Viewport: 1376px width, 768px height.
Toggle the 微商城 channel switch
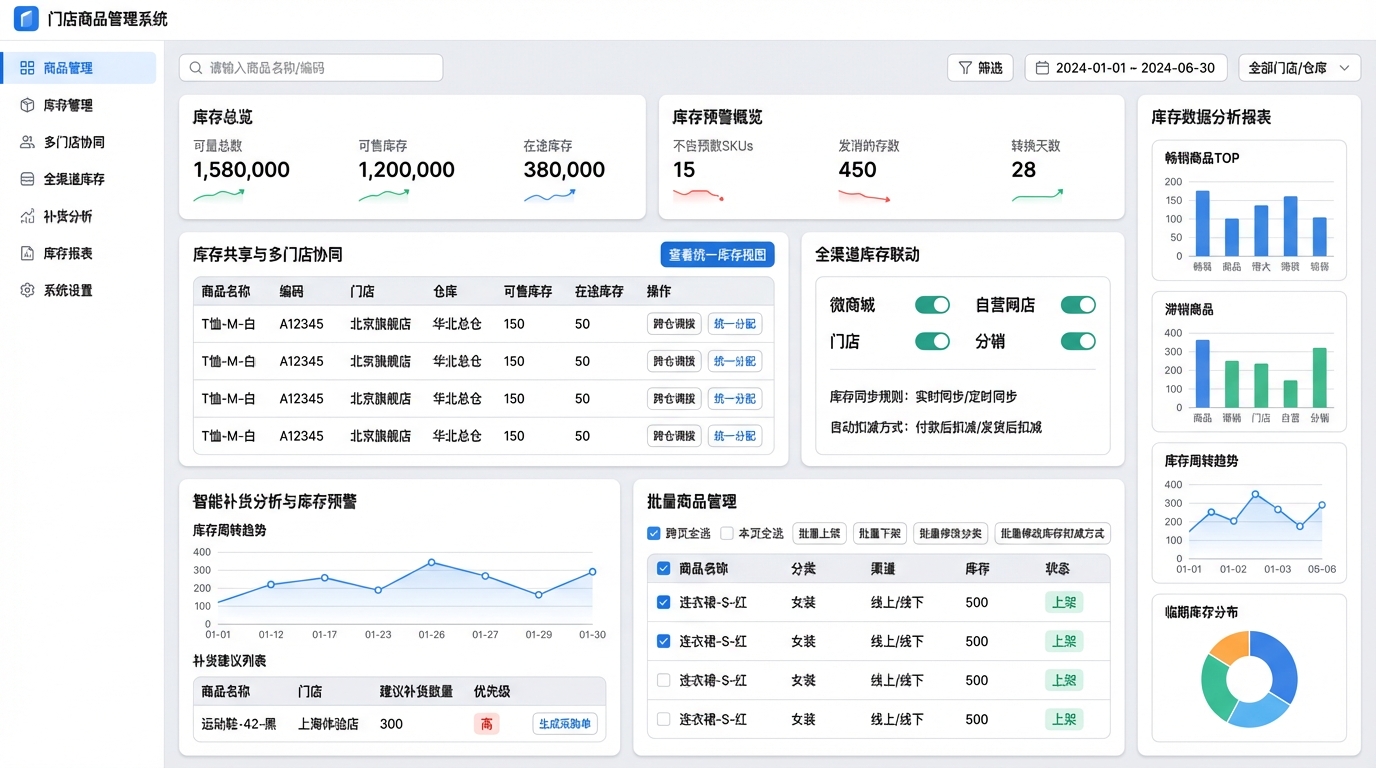point(932,305)
